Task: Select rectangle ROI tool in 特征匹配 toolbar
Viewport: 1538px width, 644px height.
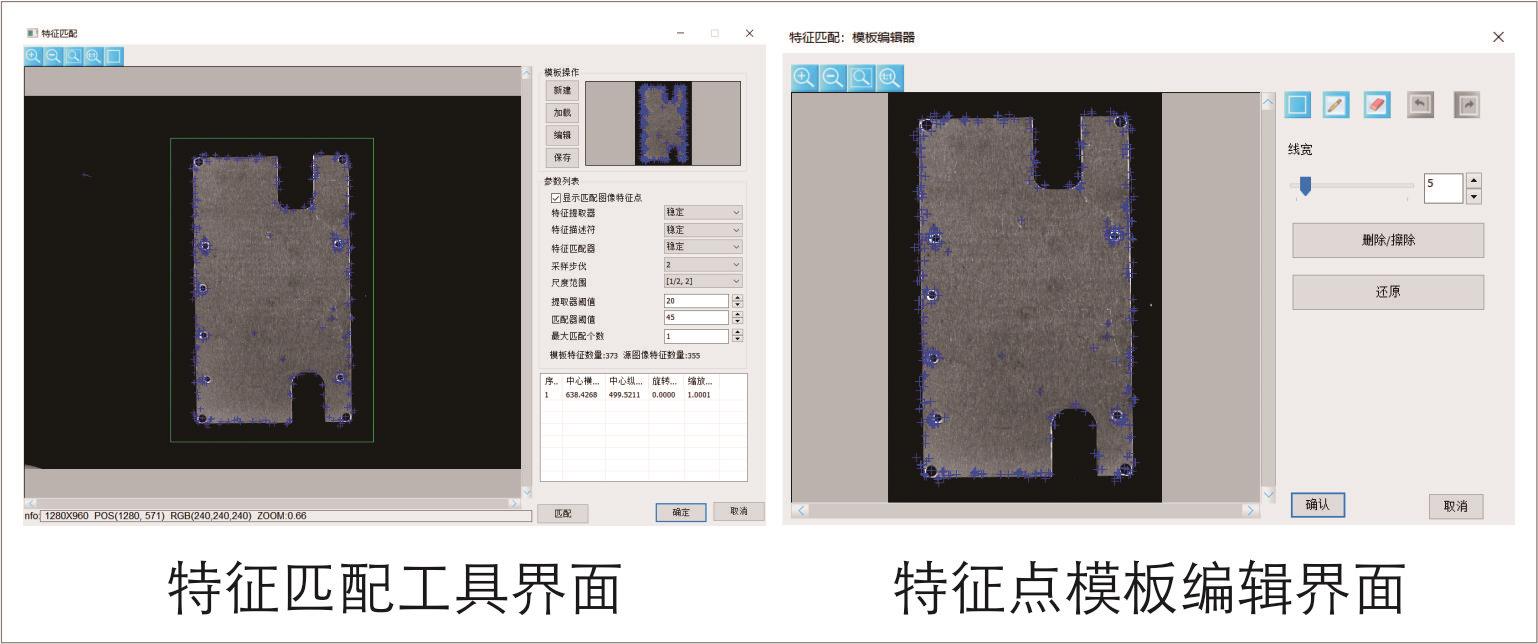Action: [114, 57]
